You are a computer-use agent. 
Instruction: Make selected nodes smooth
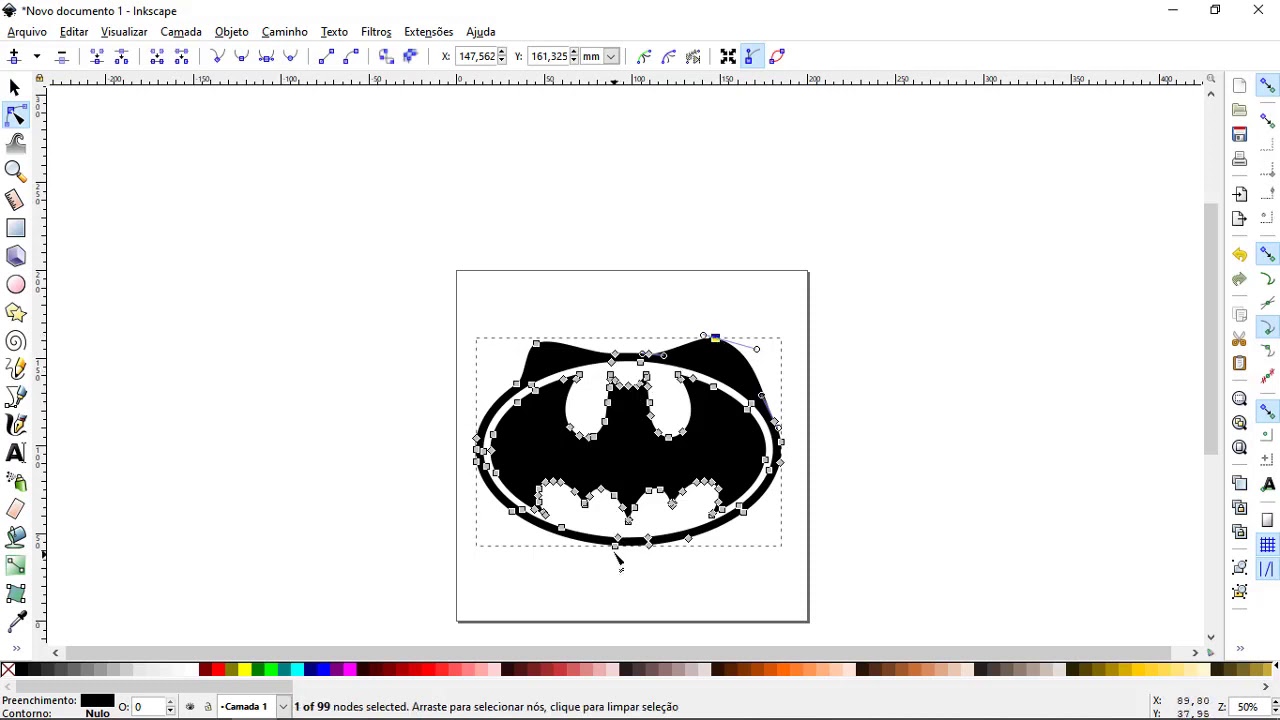[x=241, y=56]
